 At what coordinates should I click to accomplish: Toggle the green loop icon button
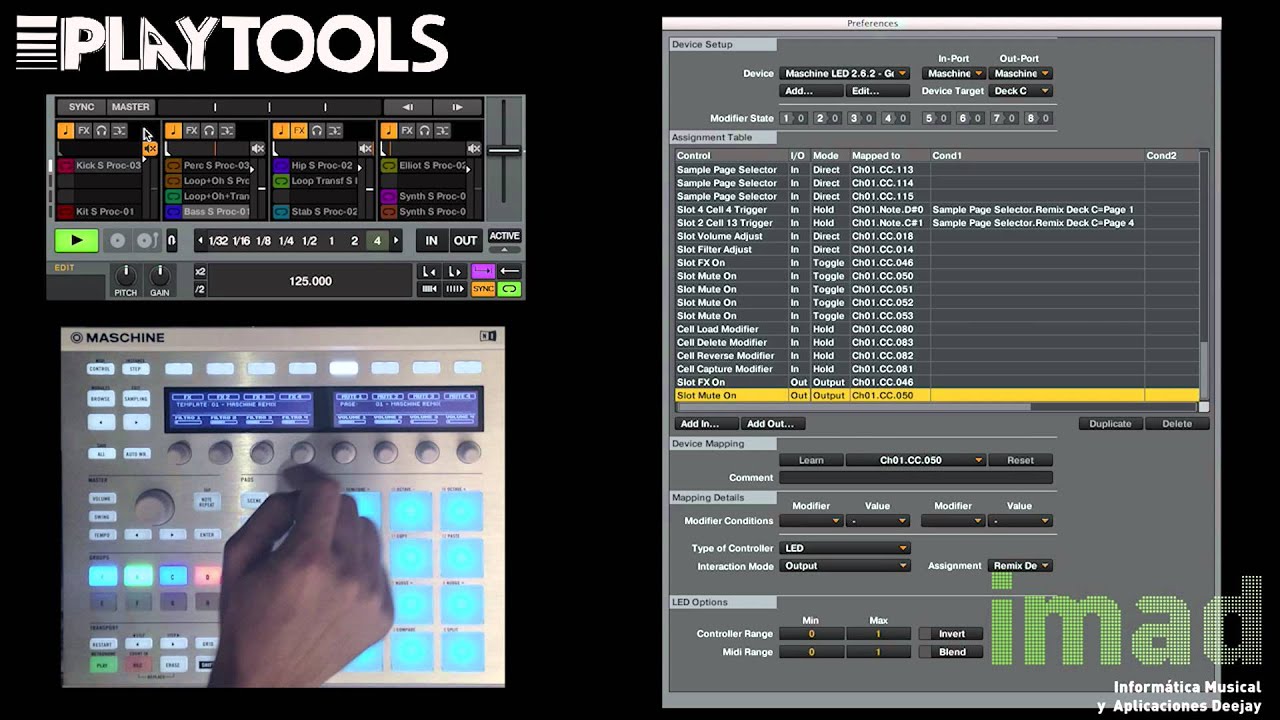(510, 289)
